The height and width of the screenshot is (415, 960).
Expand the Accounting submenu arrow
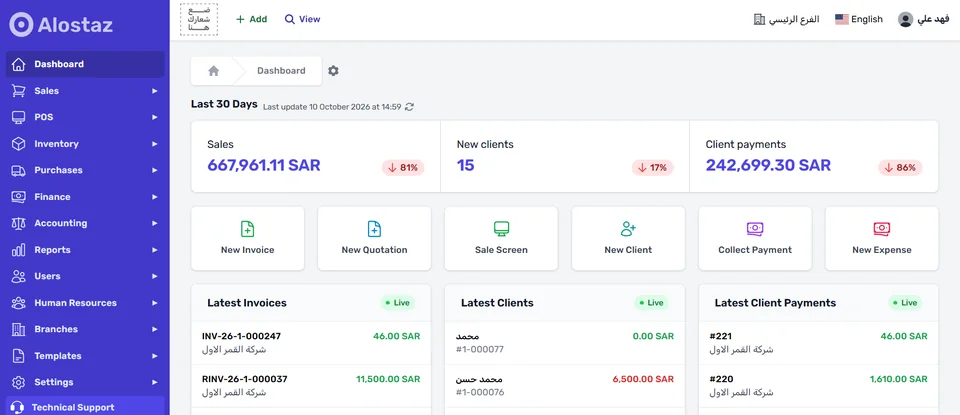tap(154, 223)
